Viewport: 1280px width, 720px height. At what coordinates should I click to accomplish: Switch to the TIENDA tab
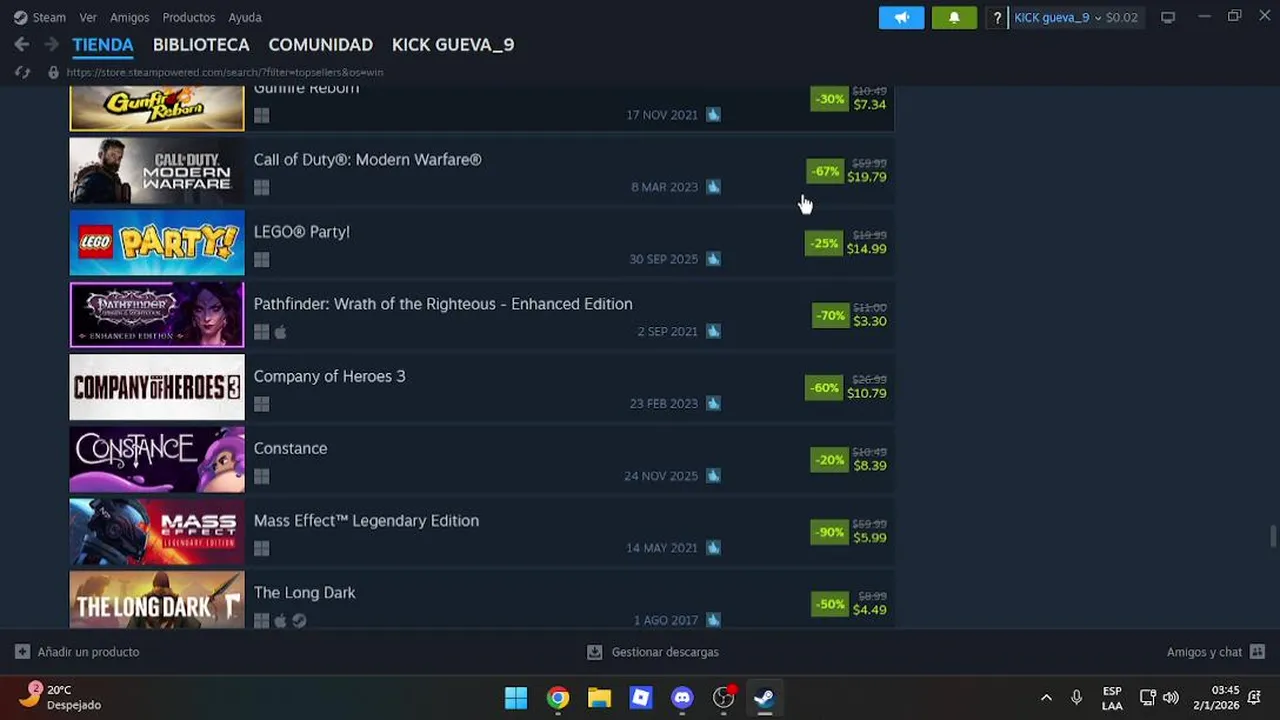tap(103, 45)
